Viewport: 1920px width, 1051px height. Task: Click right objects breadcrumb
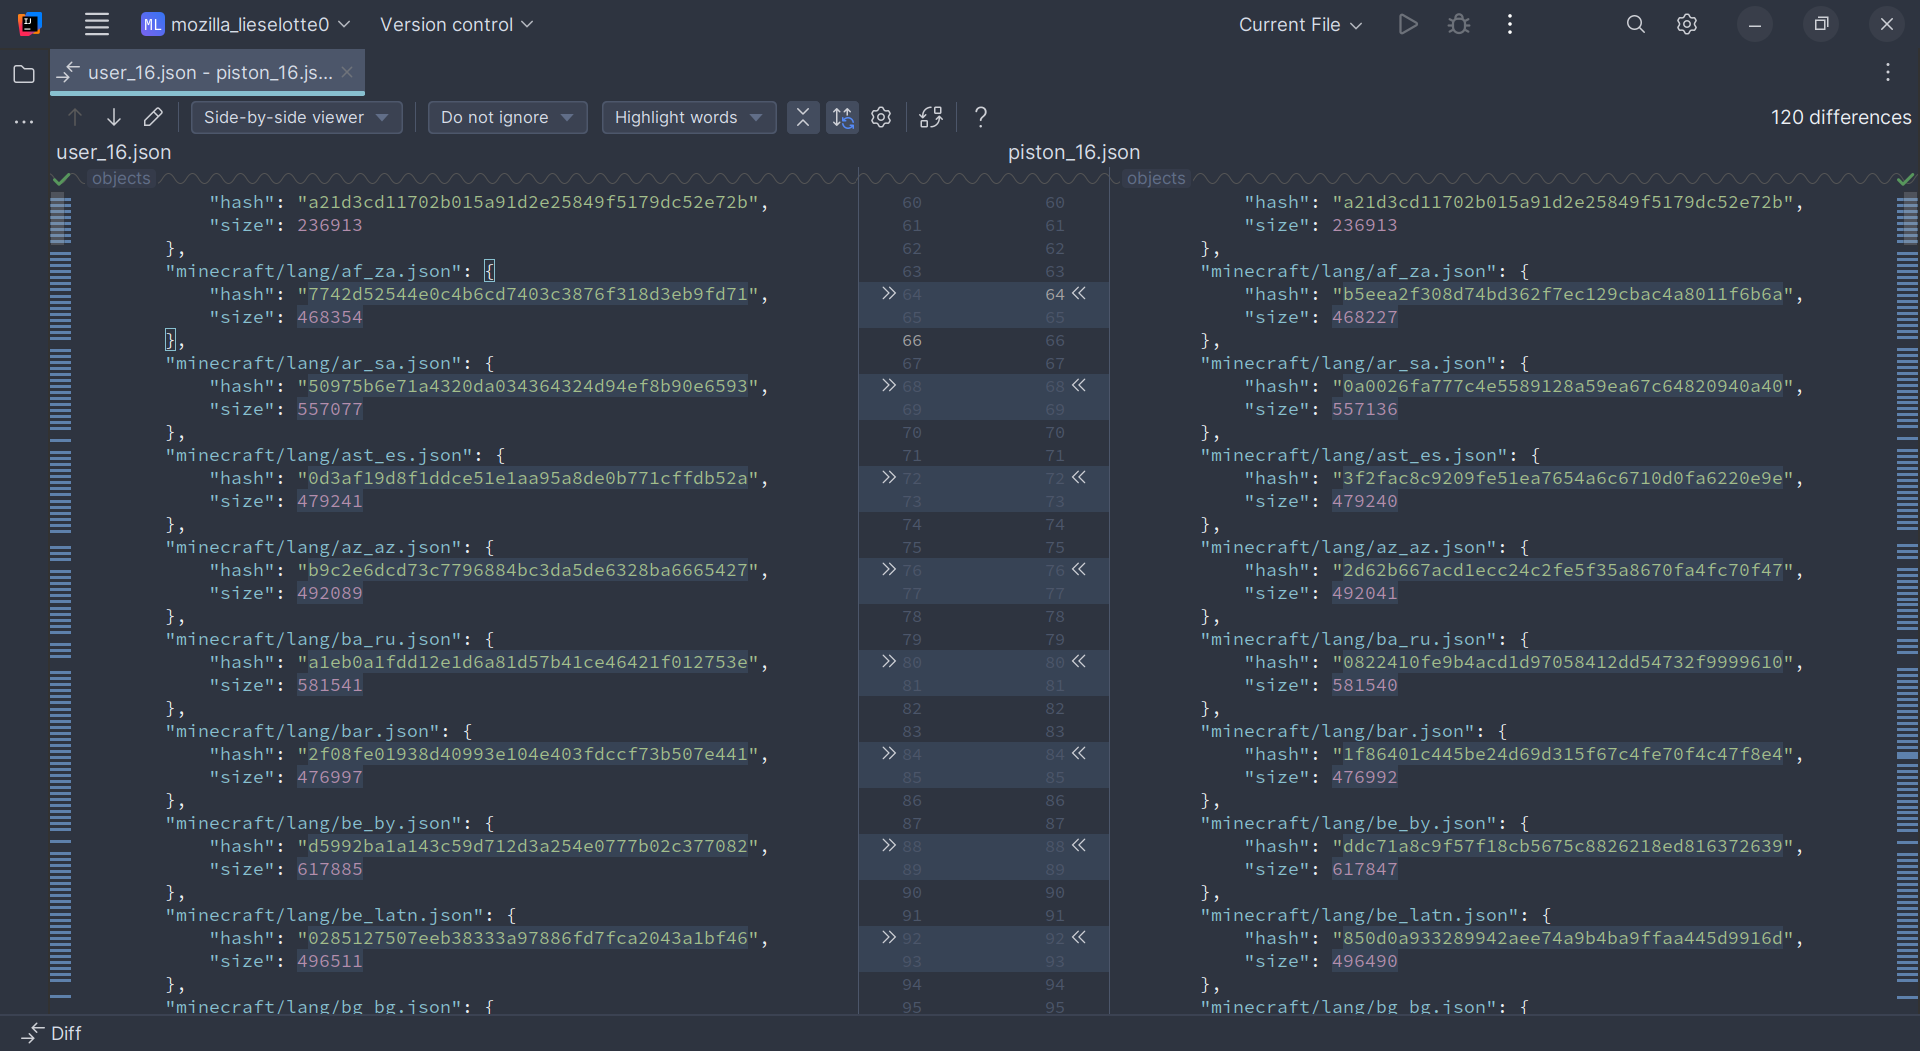1156,178
